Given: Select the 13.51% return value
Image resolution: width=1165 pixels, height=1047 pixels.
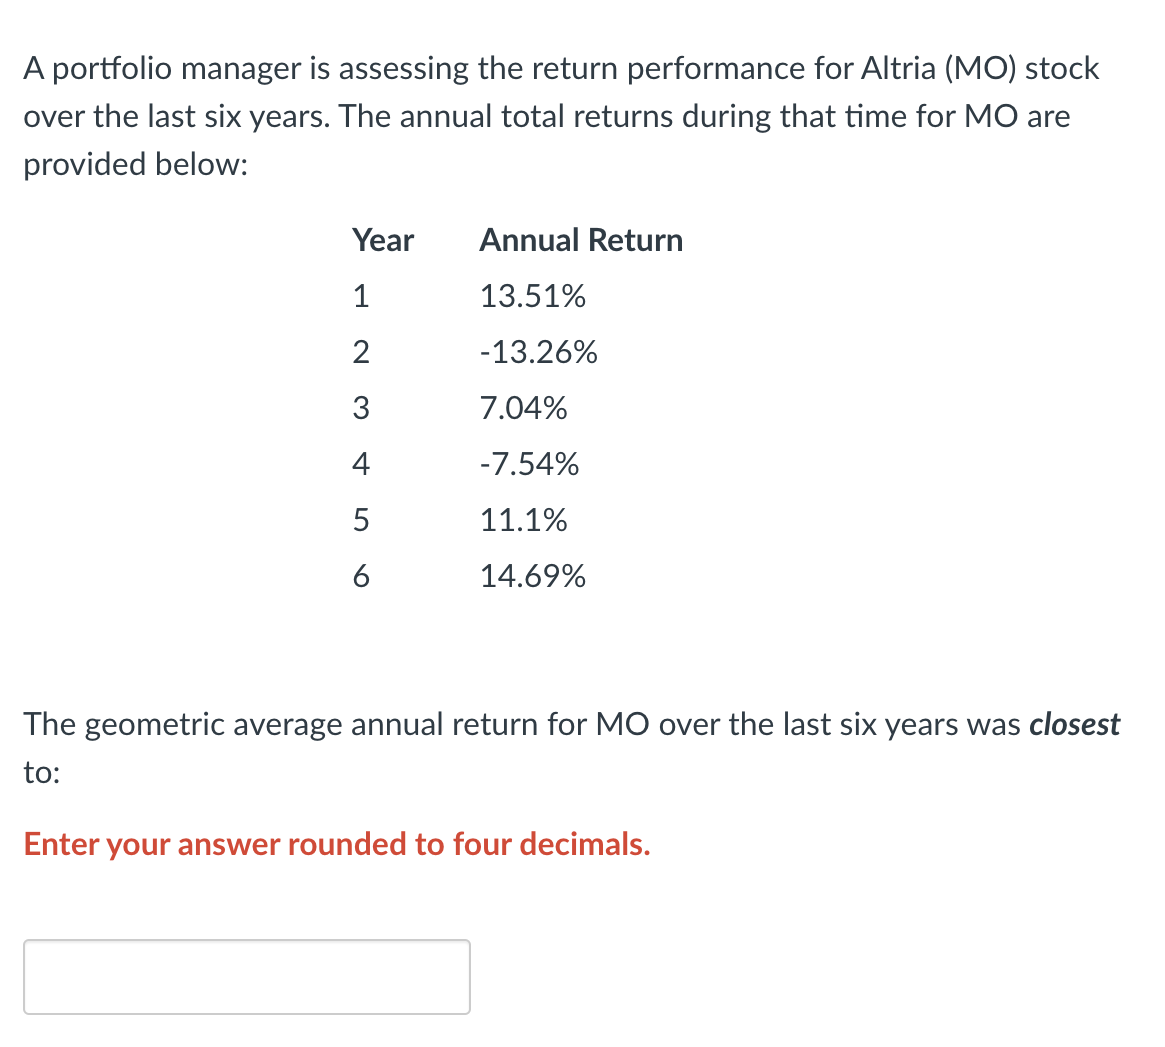Looking at the screenshot, I should coord(533,296).
